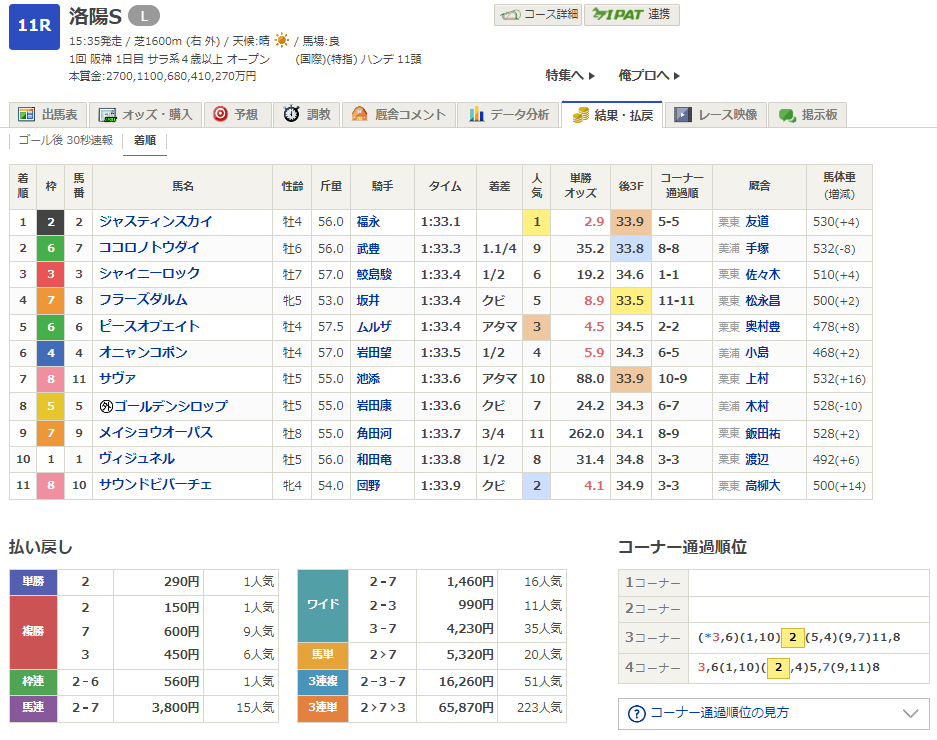
Task: Select the 着順 sub-tab
Action: [144, 141]
